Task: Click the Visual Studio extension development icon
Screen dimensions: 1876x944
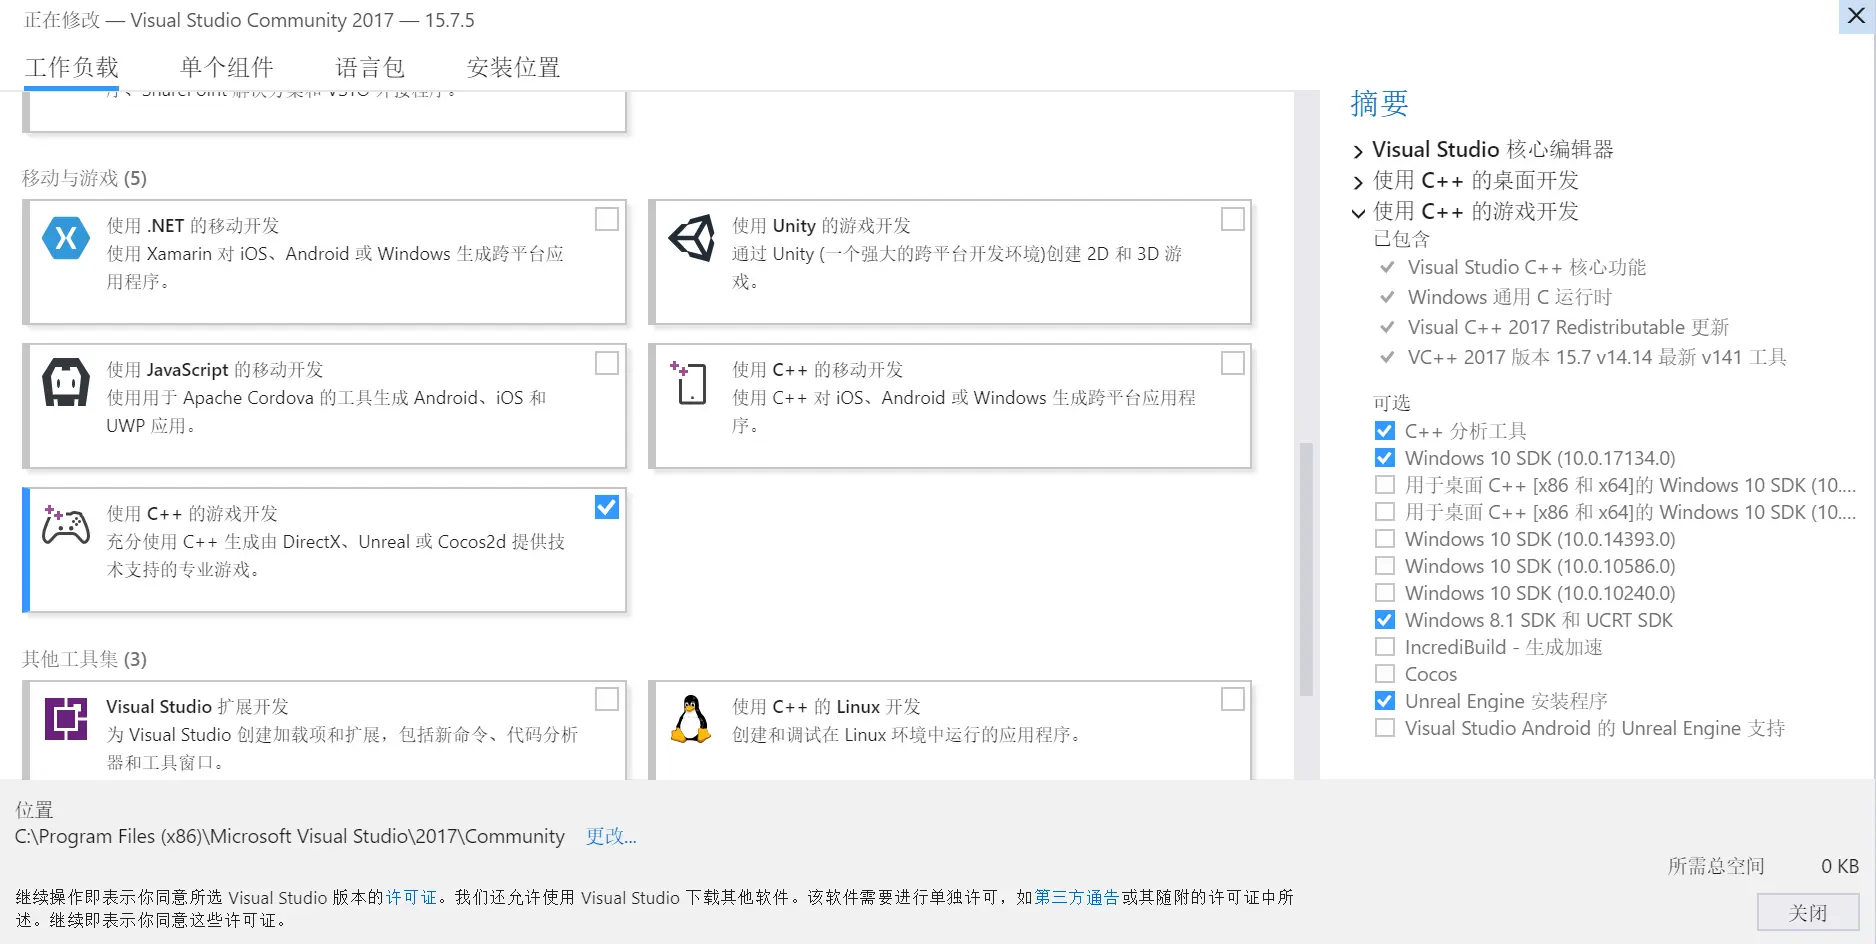Action: coord(66,719)
